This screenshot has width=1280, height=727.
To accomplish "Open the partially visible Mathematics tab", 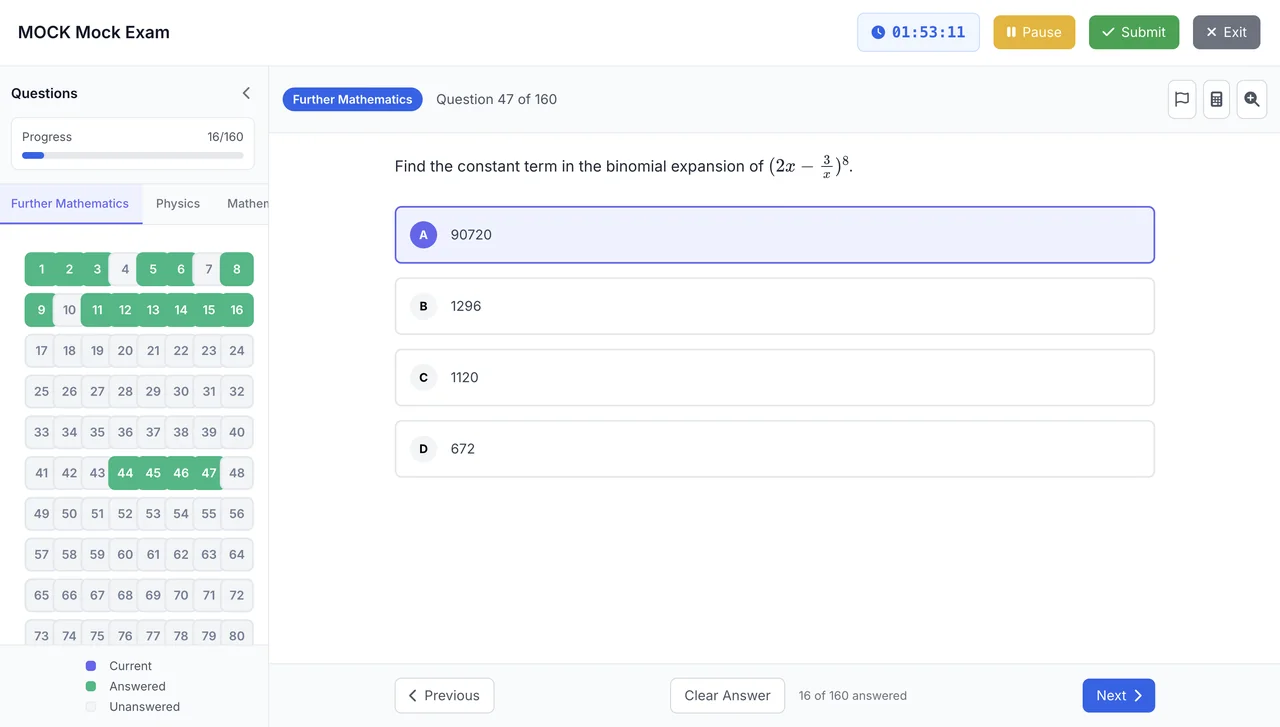I will pyautogui.click(x=246, y=203).
